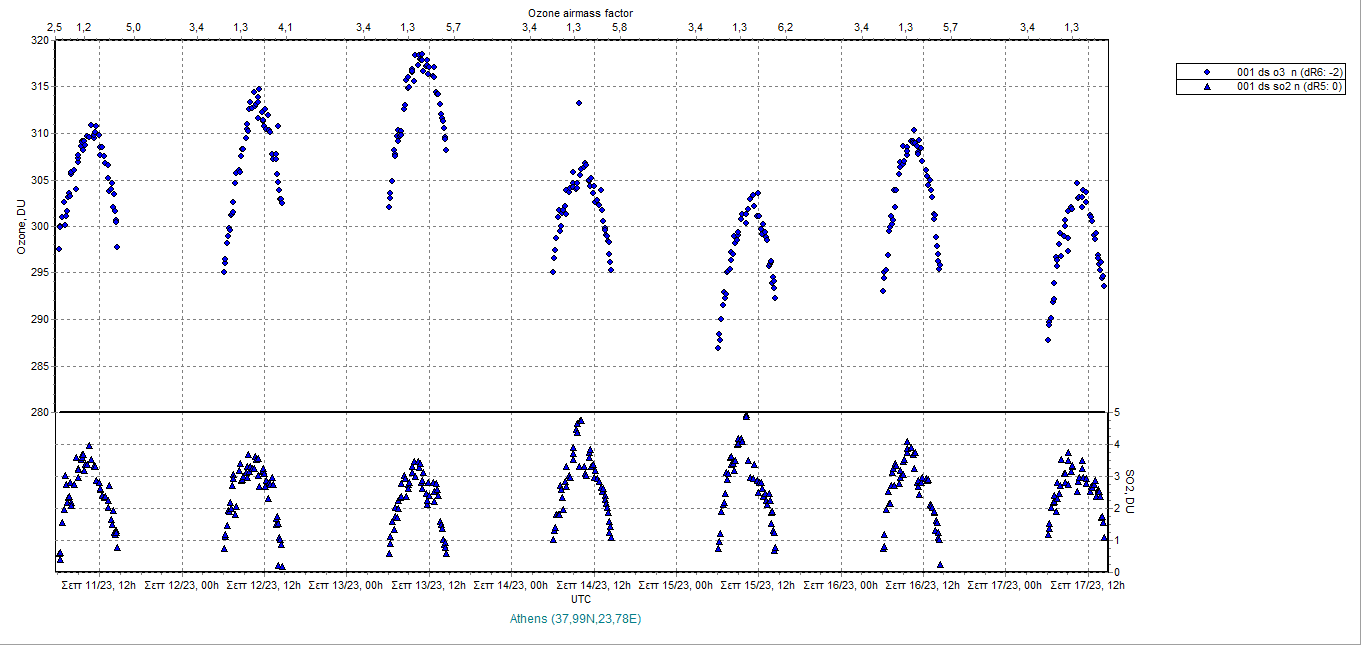Click the triangle marker in the legend
1361x645 pixels.
pyautogui.click(x=1207, y=87)
